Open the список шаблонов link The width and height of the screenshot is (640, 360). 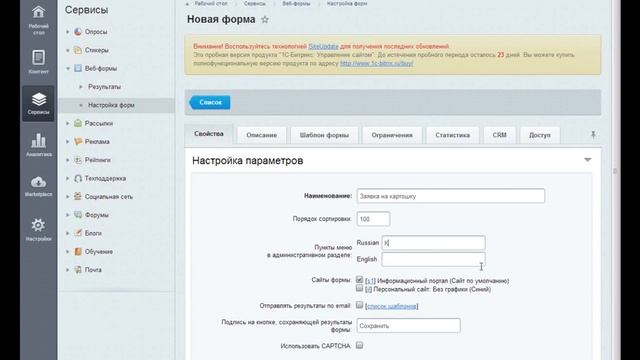[391, 306]
